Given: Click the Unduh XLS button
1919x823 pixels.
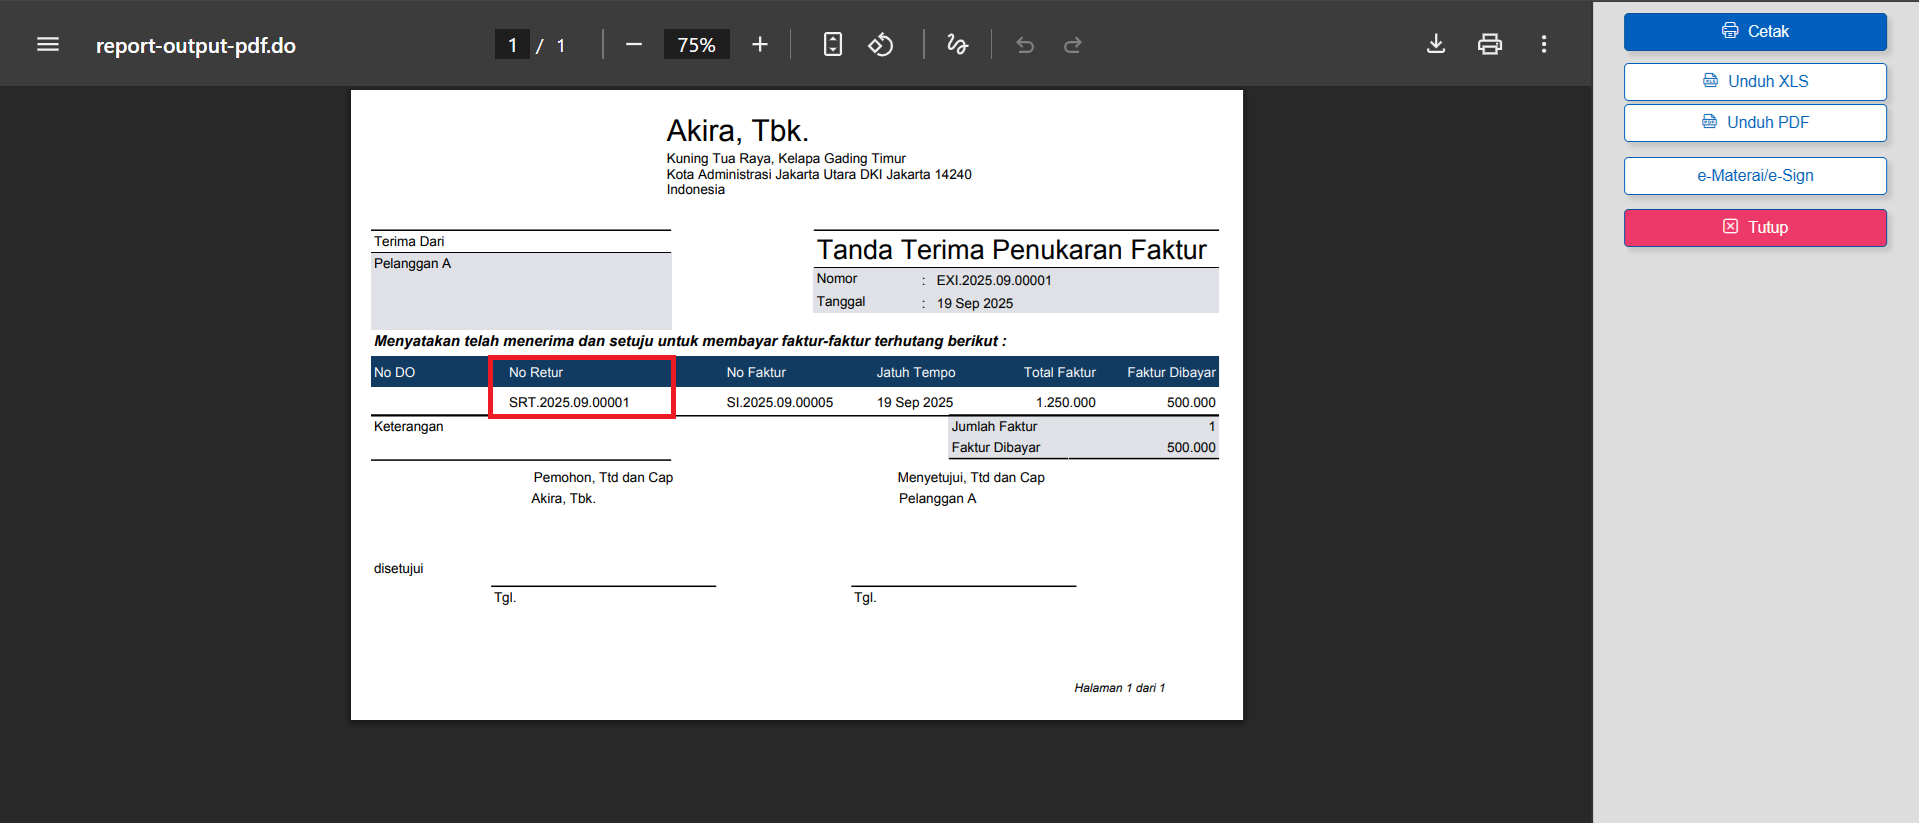Looking at the screenshot, I should click(x=1755, y=81).
